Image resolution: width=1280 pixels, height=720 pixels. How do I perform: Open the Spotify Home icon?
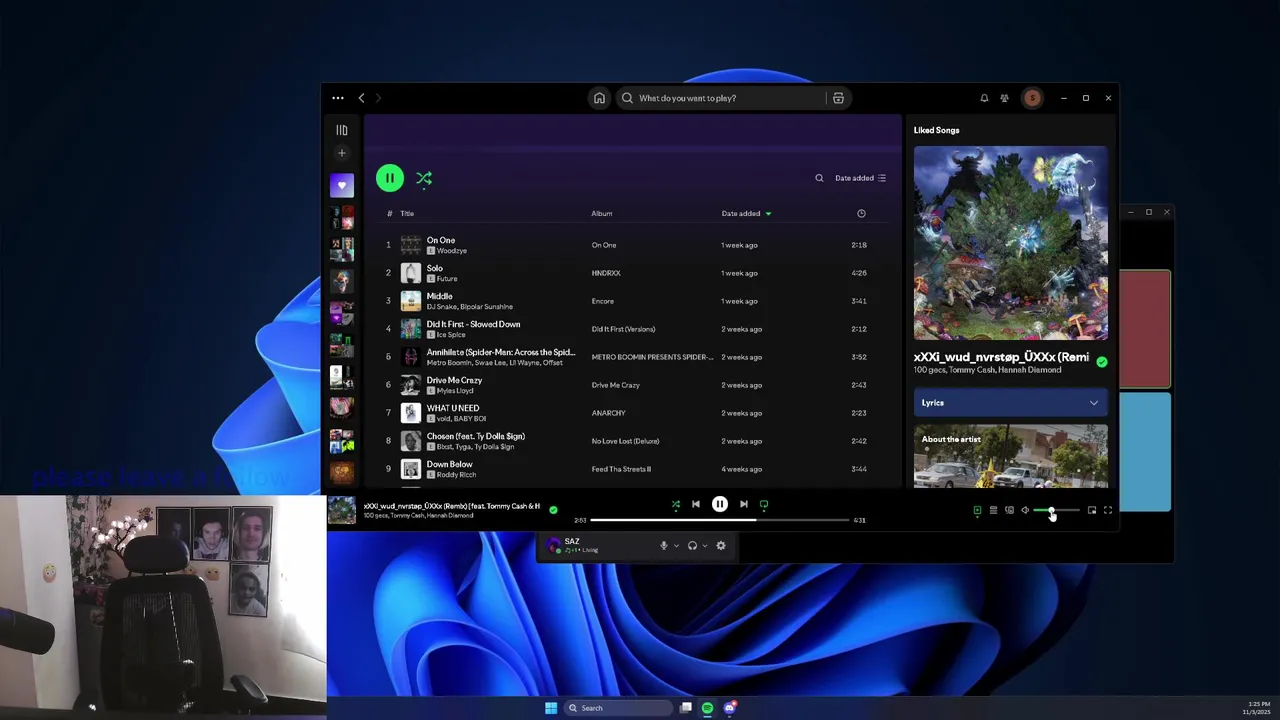coord(599,98)
